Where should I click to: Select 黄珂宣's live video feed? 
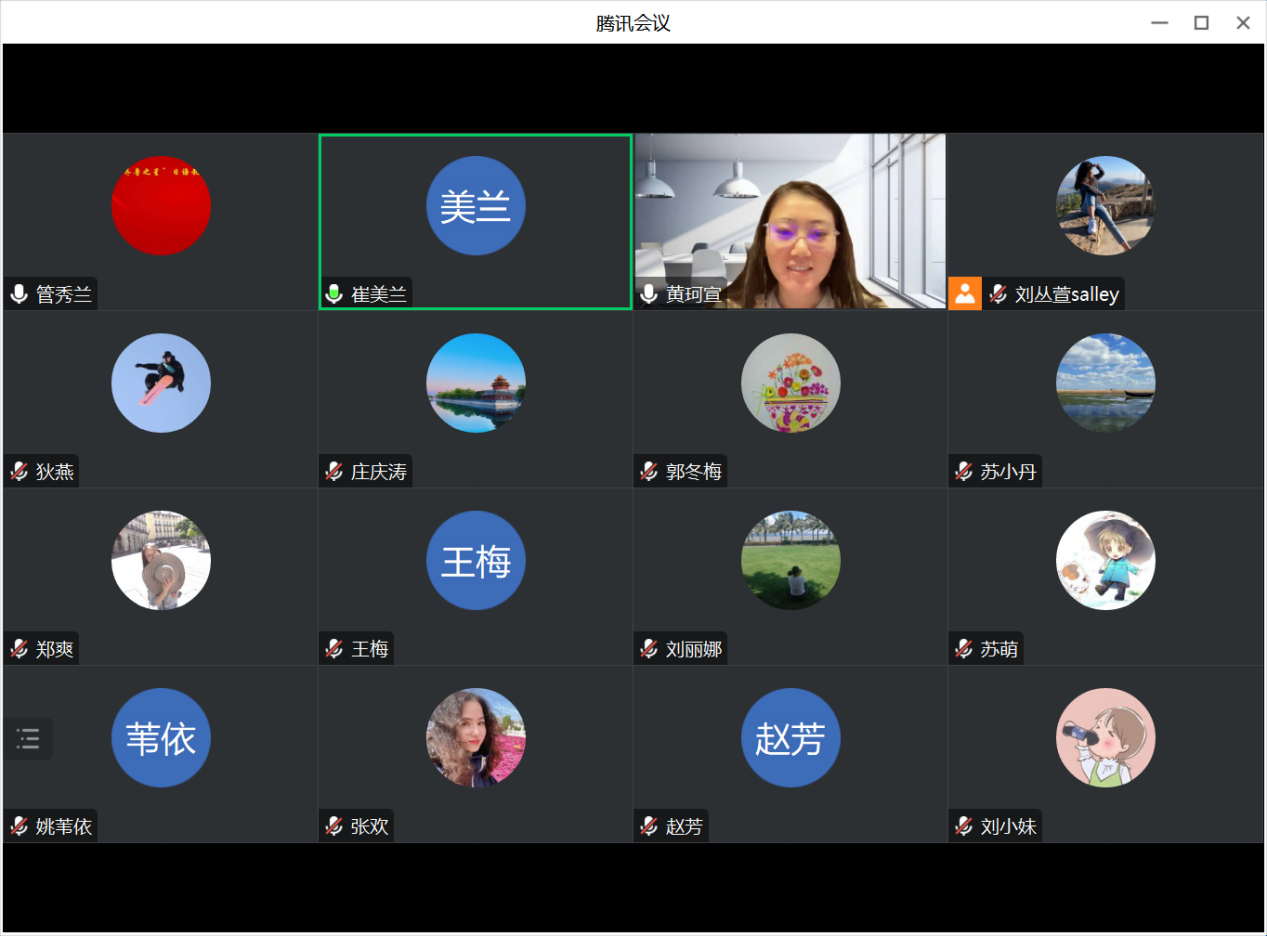tap(790, 221)
